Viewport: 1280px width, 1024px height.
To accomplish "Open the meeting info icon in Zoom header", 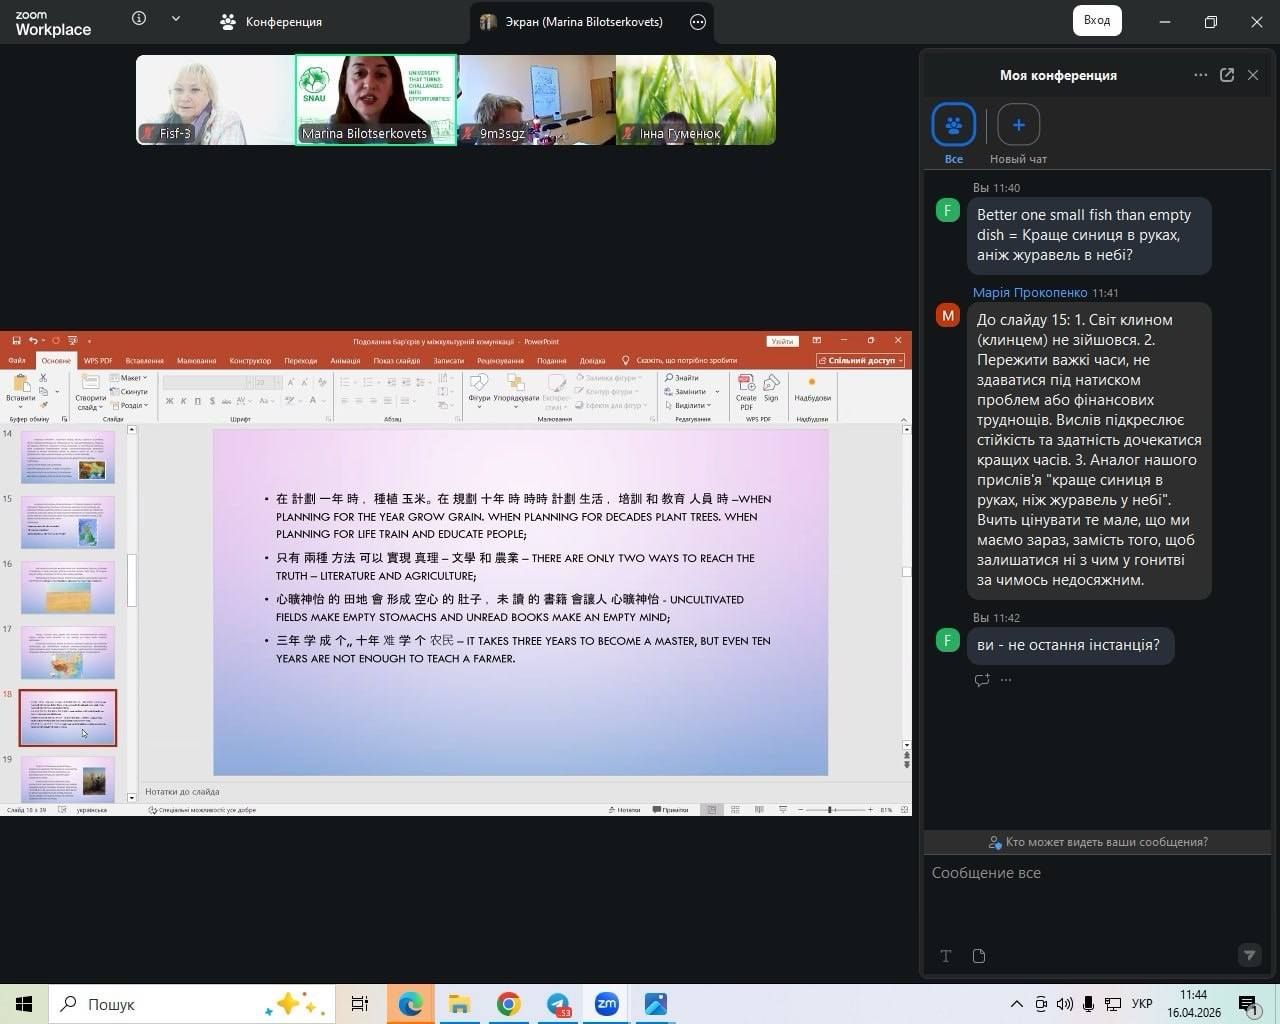I will 139,19.
